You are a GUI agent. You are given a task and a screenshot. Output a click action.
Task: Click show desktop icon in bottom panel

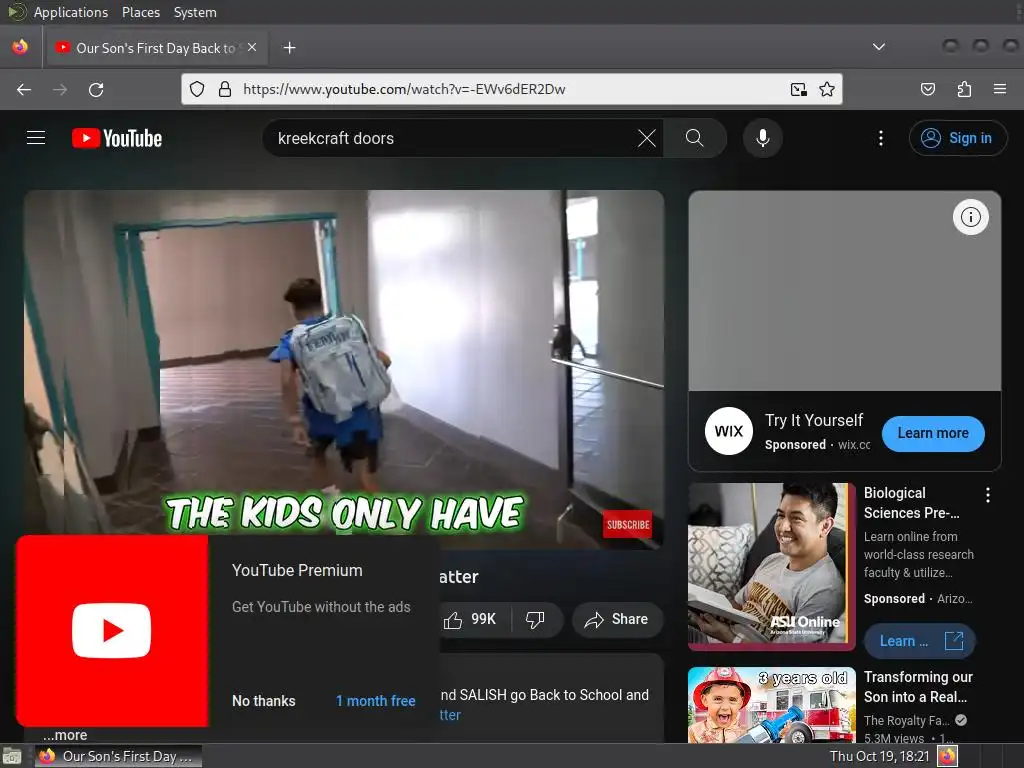tap(12, 757)
